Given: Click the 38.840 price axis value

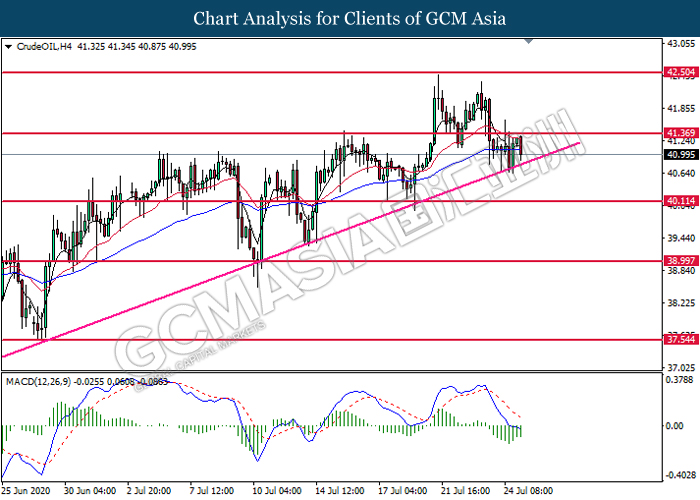Looking at the screenshot, I should (681, 271).
